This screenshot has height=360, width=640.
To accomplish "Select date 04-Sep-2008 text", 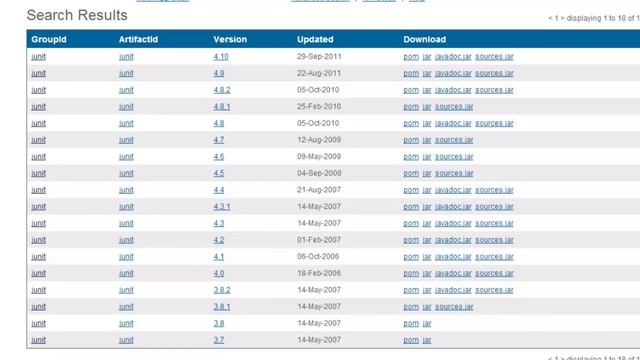I will coord(319,173).
